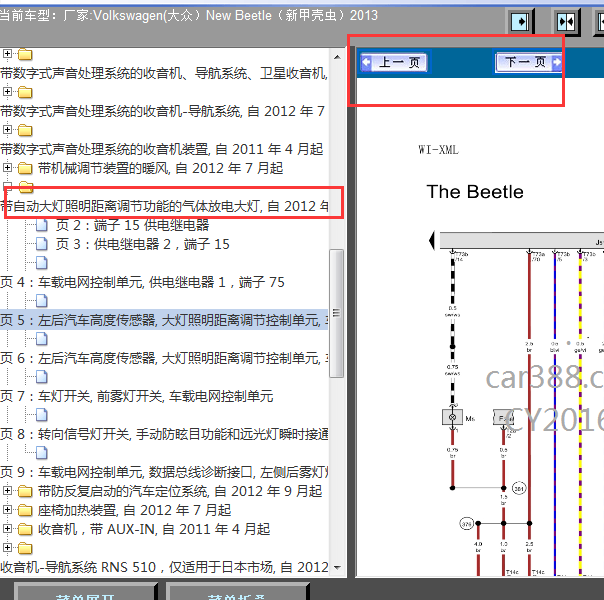Click lamp symbol M5 in wiring diagram
This screenshot has height=600, width=604.
452,417
